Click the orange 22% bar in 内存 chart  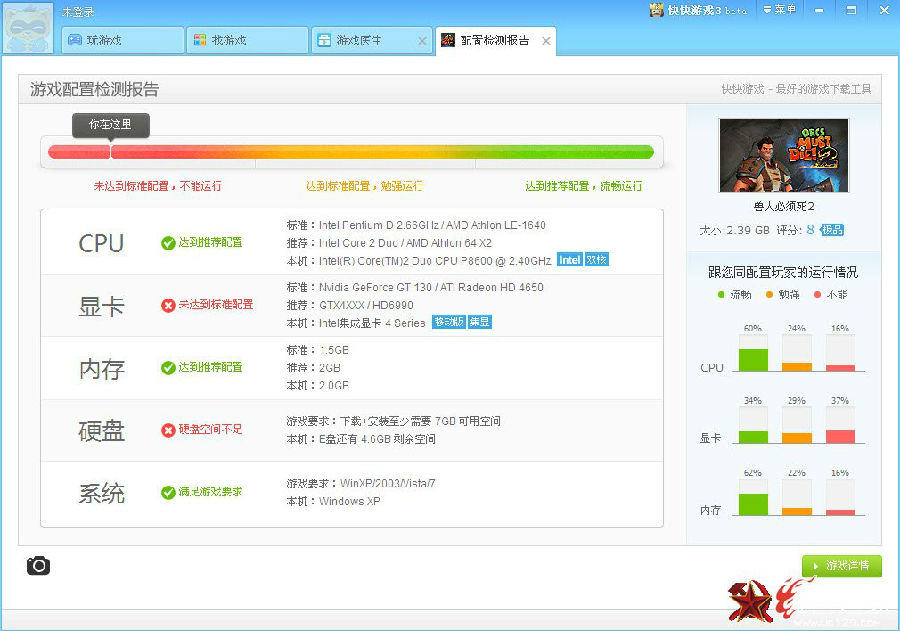(x=797, y=511)
